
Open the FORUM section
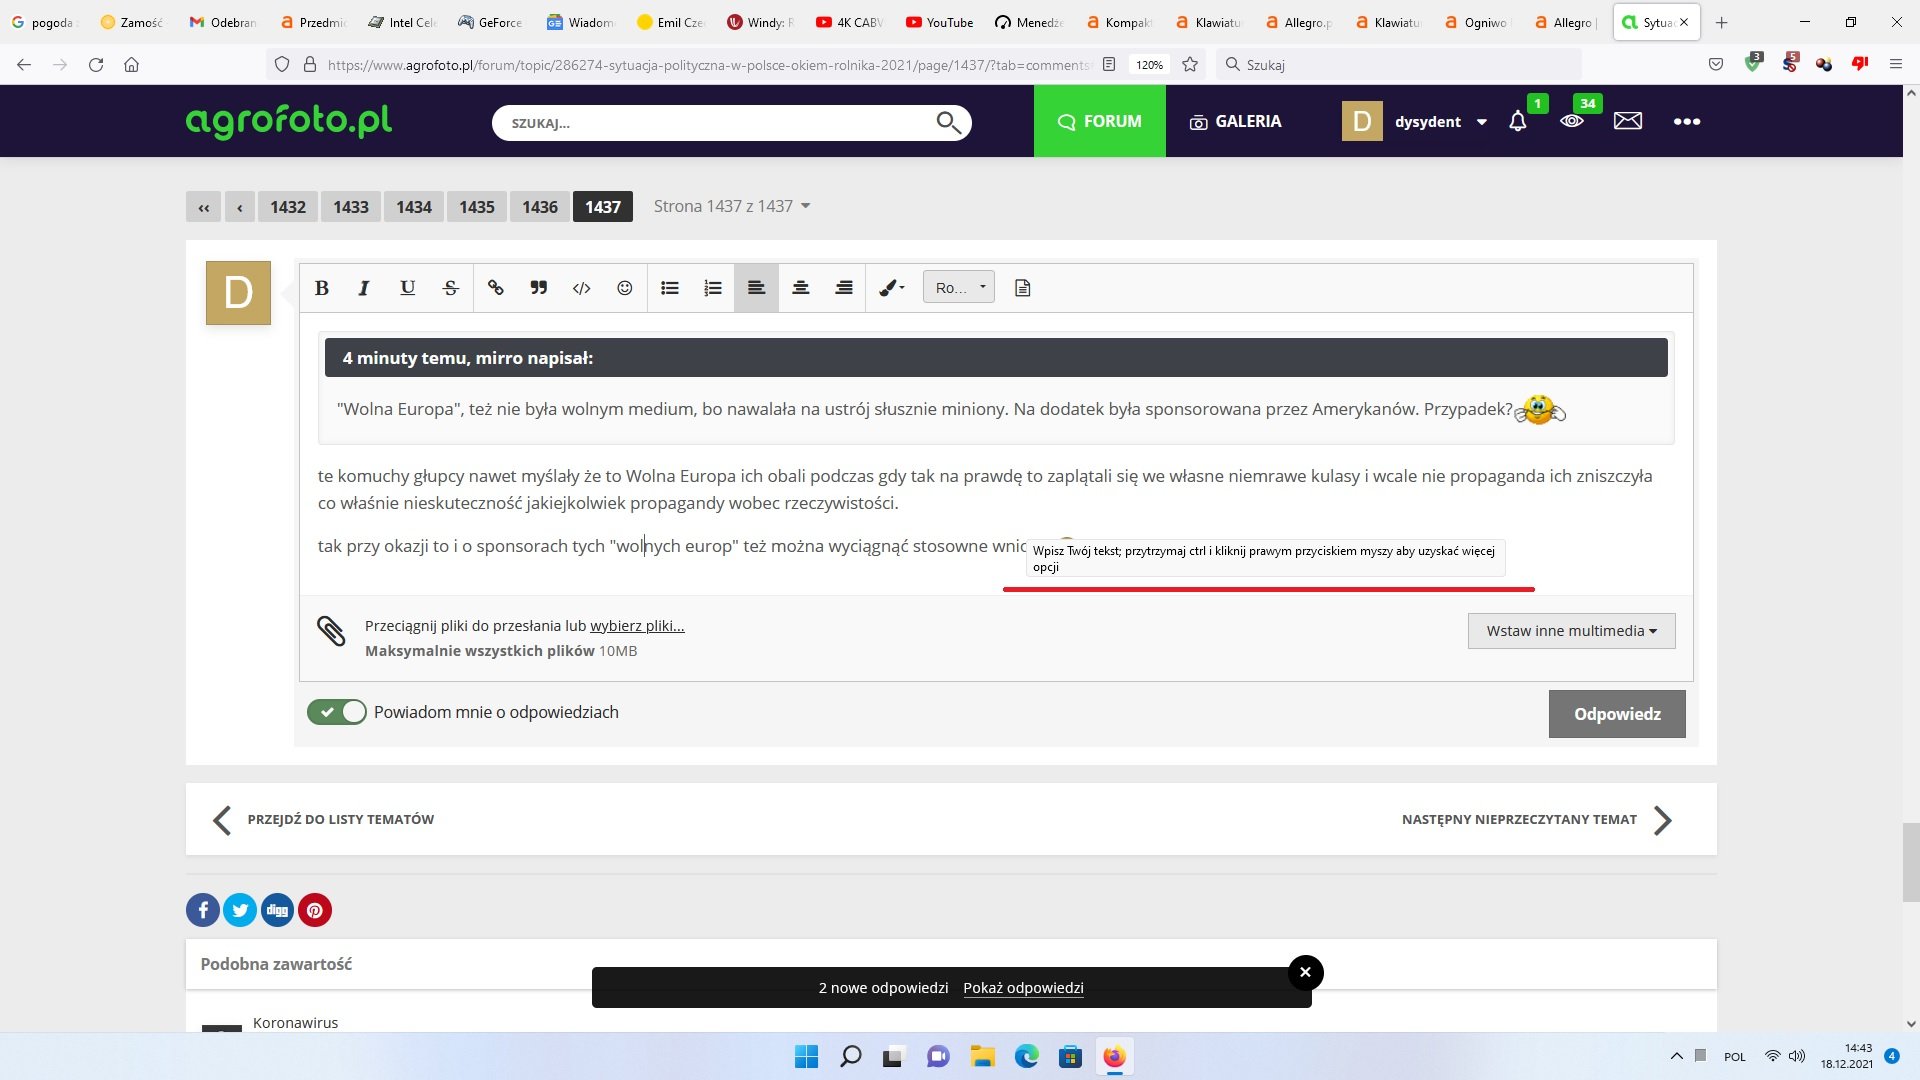pyautogui.click(x=1099, y=121)
